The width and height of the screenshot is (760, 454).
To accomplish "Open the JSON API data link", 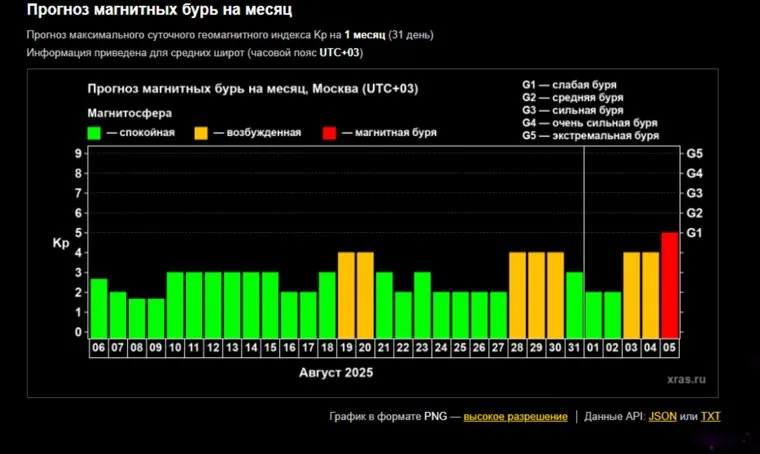I will tap(661, 416).
